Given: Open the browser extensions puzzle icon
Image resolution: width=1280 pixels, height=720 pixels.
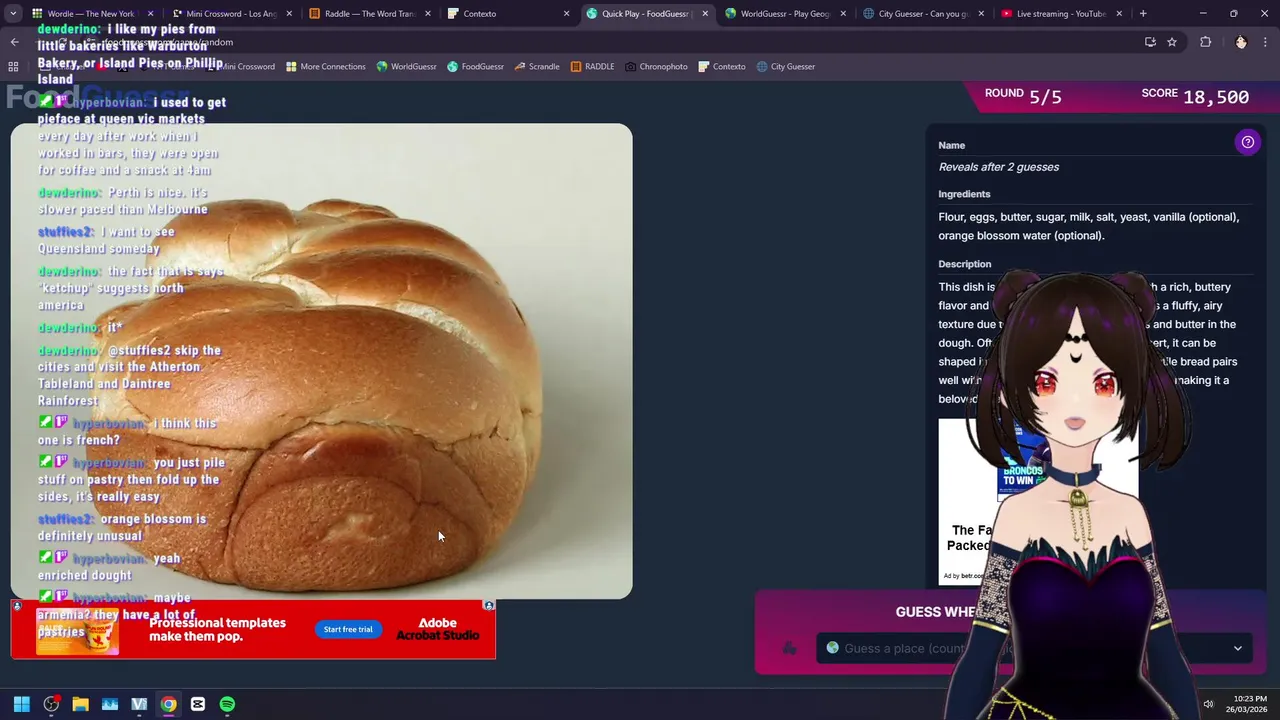Looking at the screenshot, I should tap(1205, 42).
